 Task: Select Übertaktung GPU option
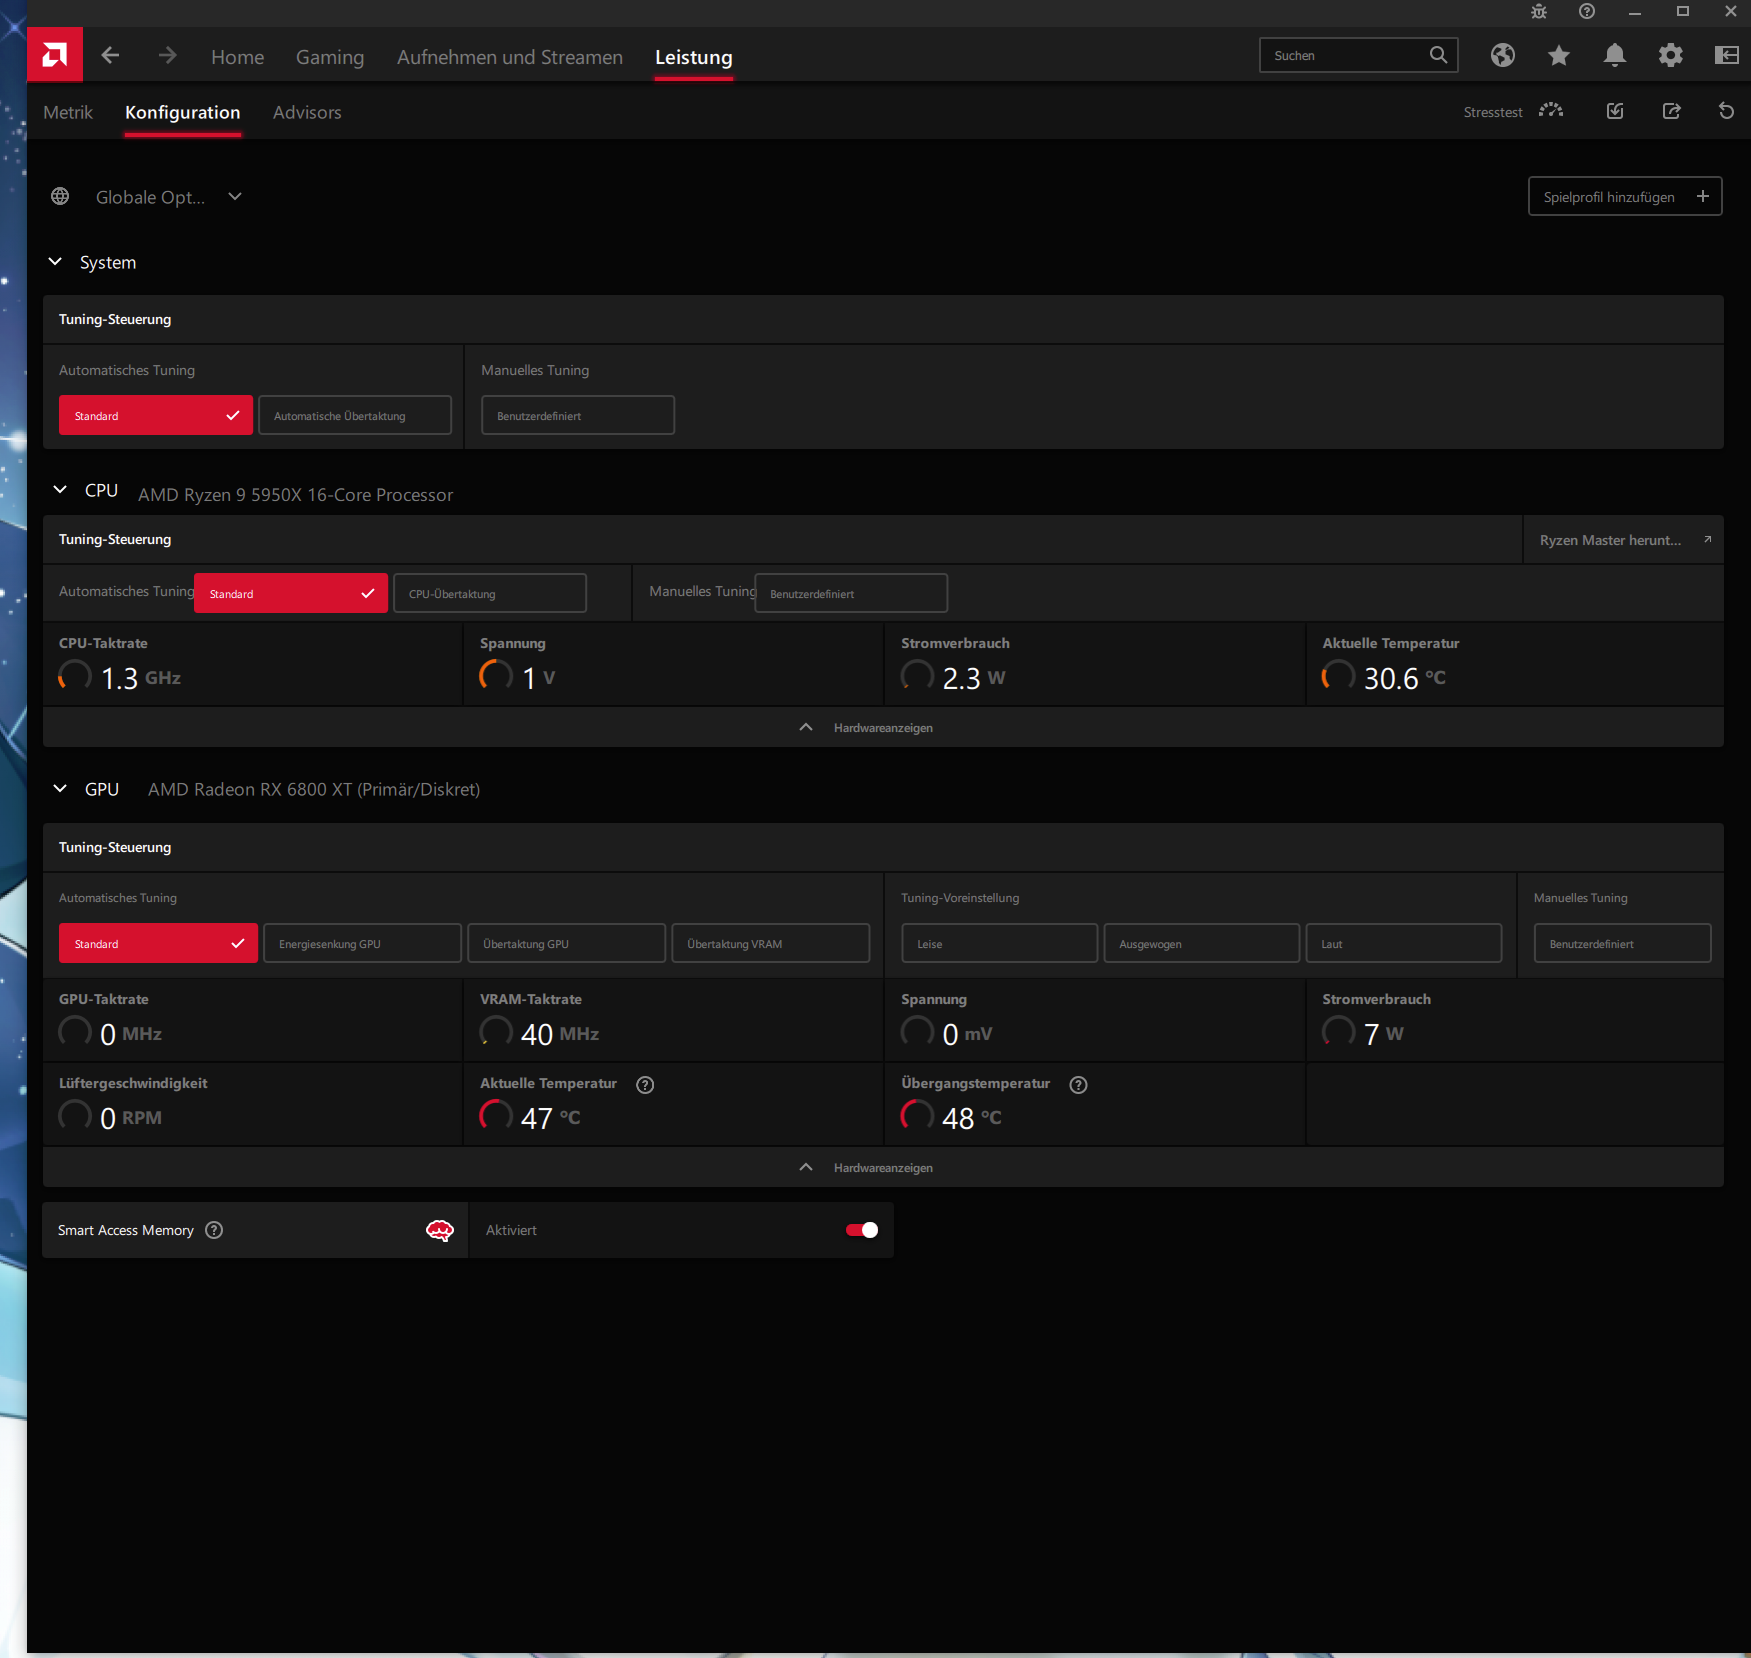coord(566,943)
